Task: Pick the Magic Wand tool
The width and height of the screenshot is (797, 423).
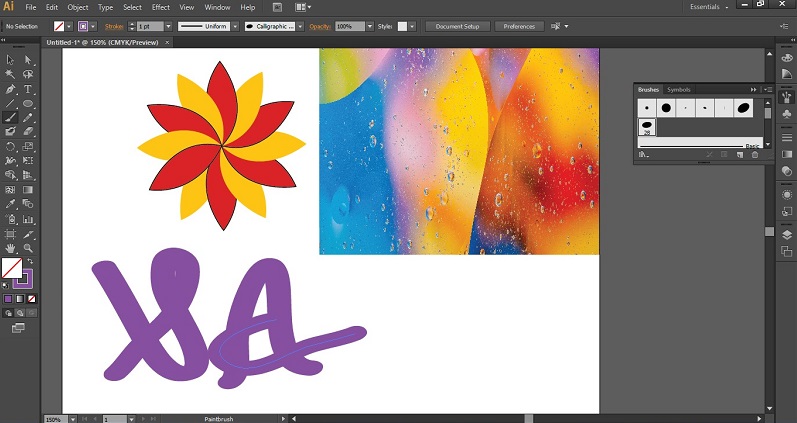Action: (x=10, y=75)
